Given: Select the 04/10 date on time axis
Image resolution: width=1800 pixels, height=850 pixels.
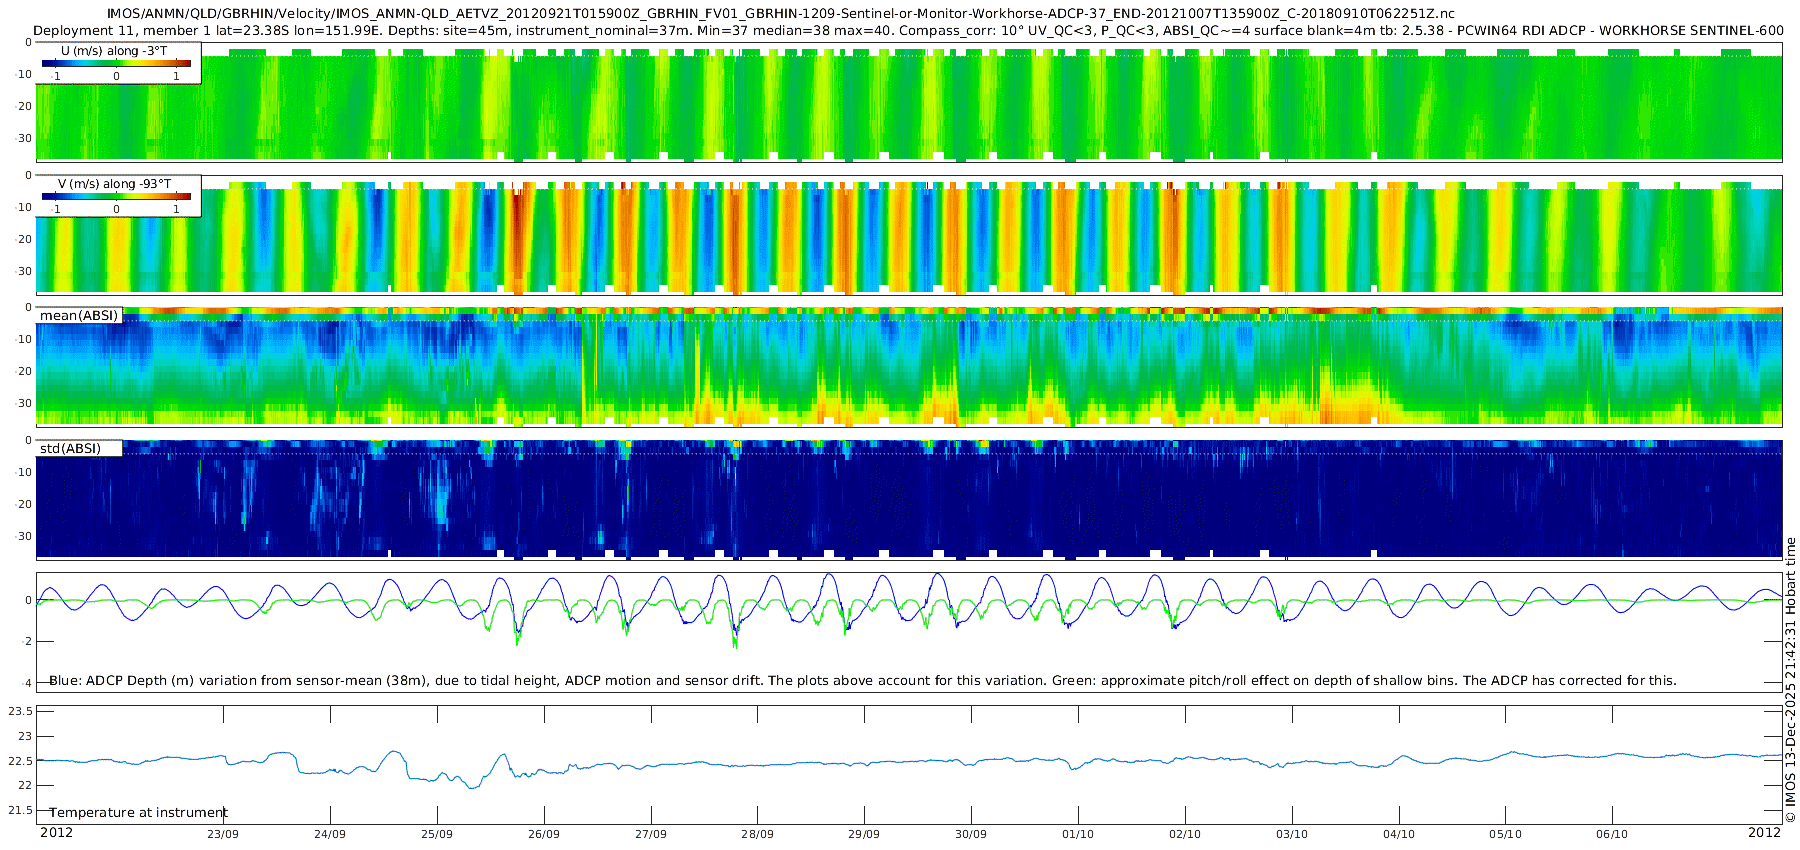Looking at the screenshot, I should point(1398,834).
